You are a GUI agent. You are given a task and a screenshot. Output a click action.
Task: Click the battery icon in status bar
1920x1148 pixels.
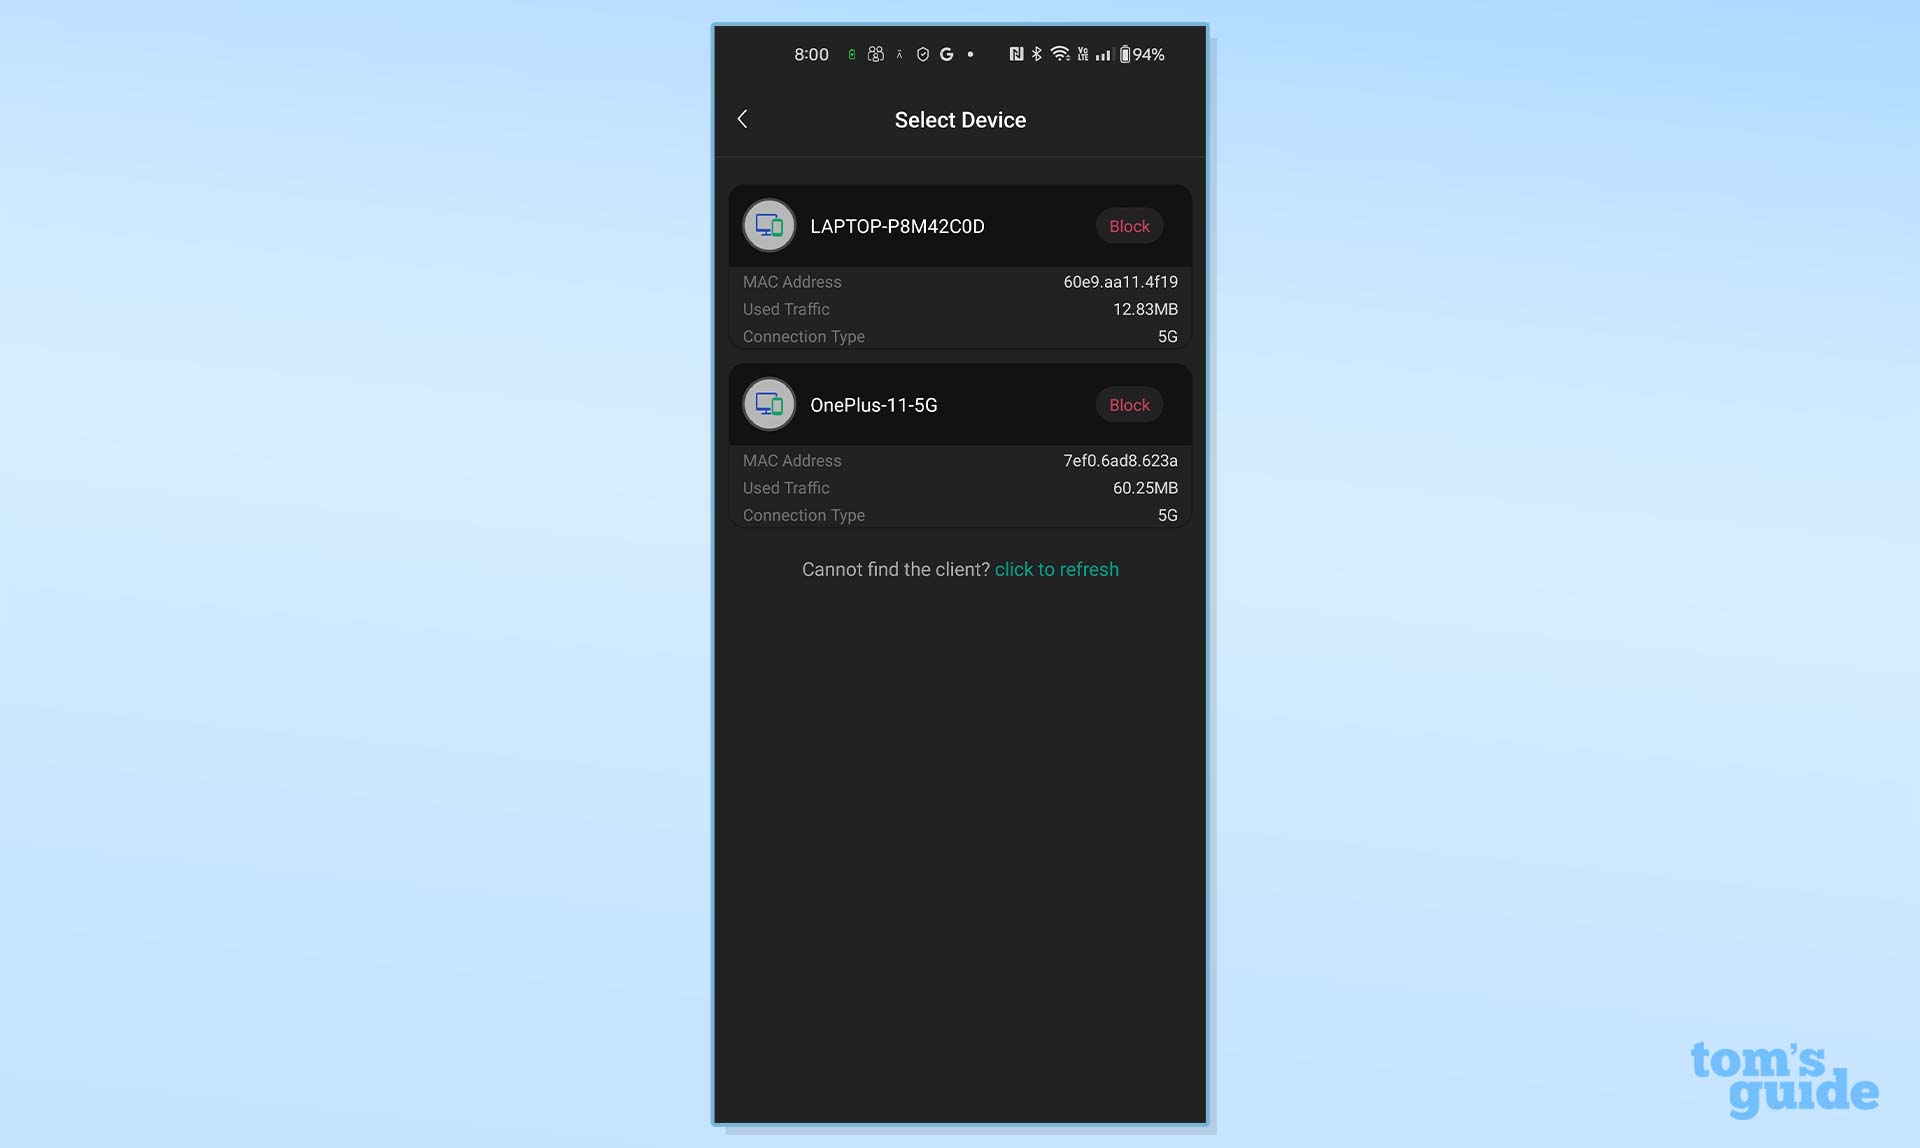[x=1122, y=53]
